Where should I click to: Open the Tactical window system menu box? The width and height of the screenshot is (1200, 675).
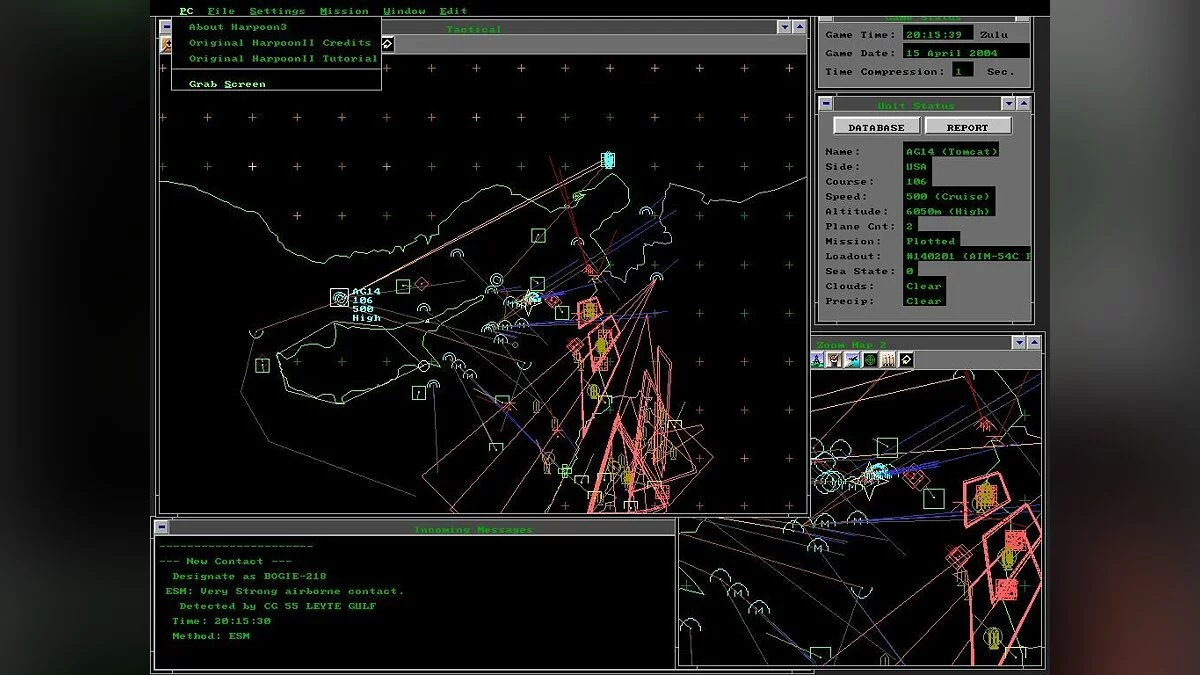[x=166, y=28]
